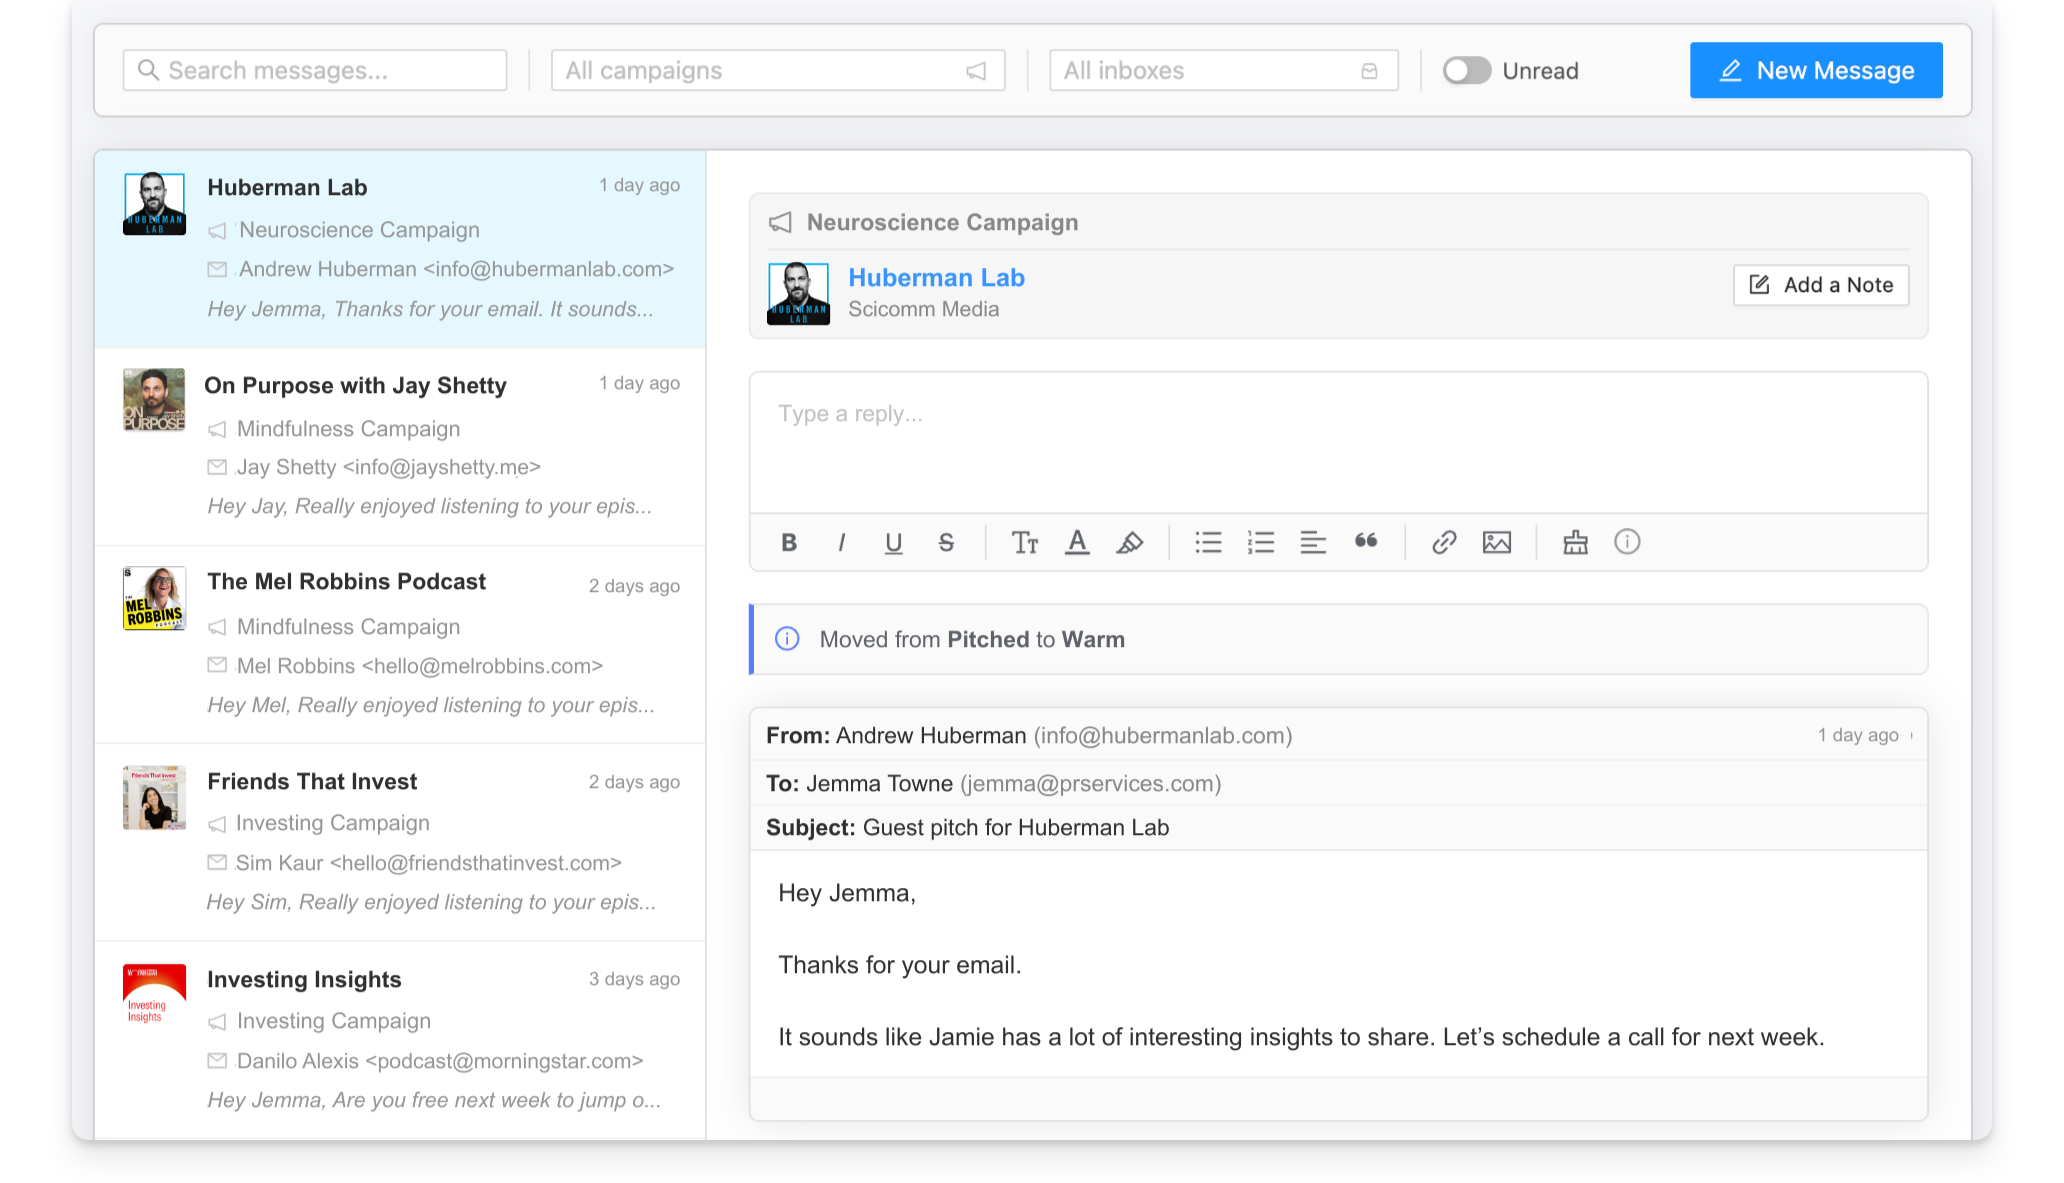The width and height of the screenshot is (2064, 1183).
Task: Click preview 'Hey Jemma, Are you free next week'
Action: pos(434,1100)
